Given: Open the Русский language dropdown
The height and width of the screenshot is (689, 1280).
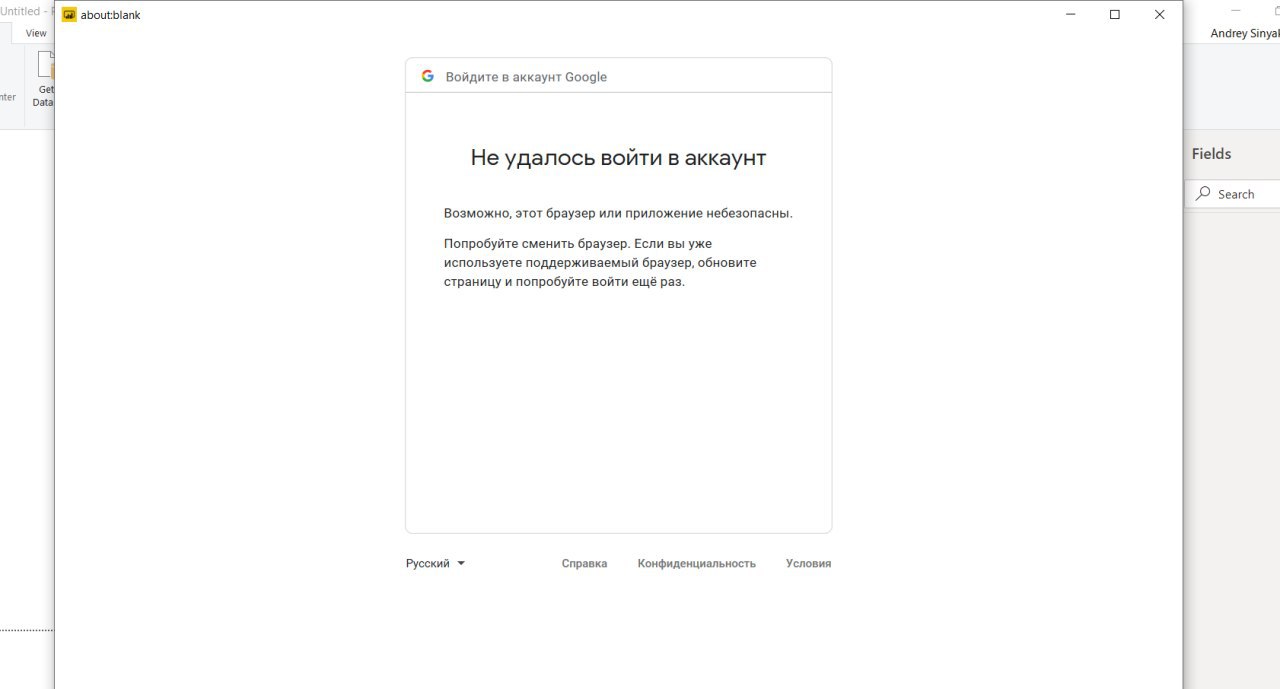Looking at the screenshot, I should pos(435,563).
